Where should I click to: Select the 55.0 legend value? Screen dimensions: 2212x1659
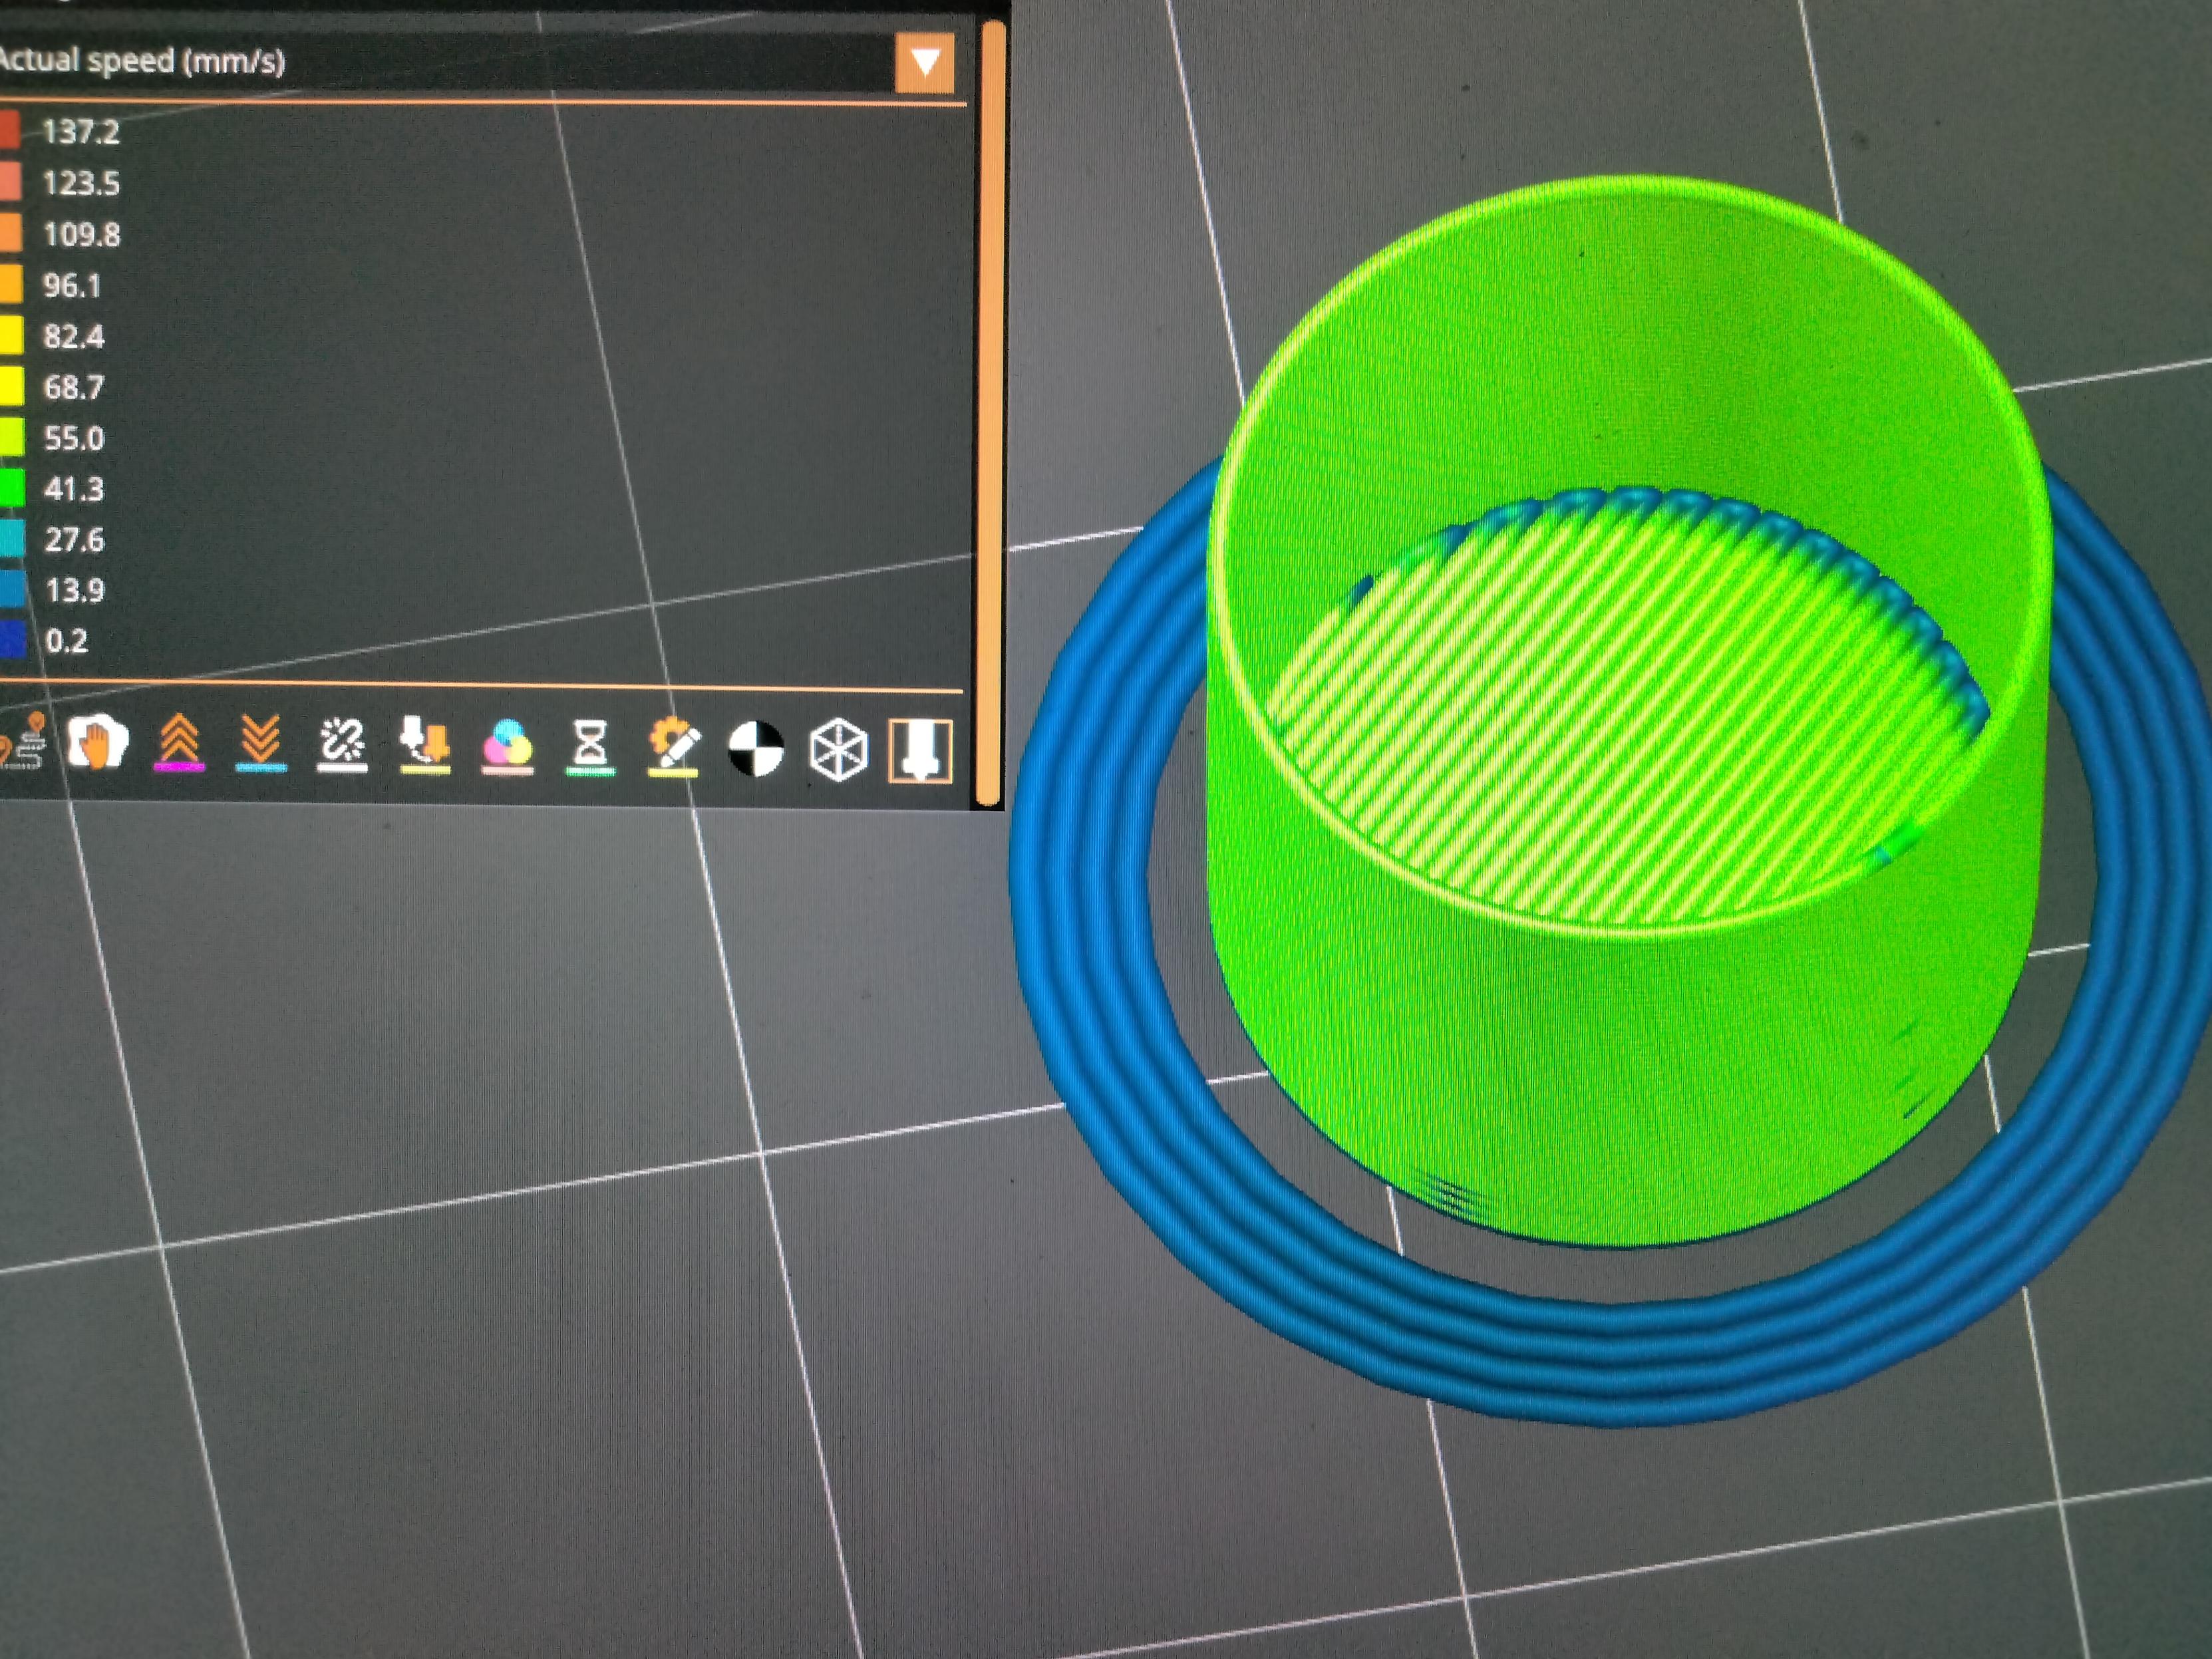[74, 438]
